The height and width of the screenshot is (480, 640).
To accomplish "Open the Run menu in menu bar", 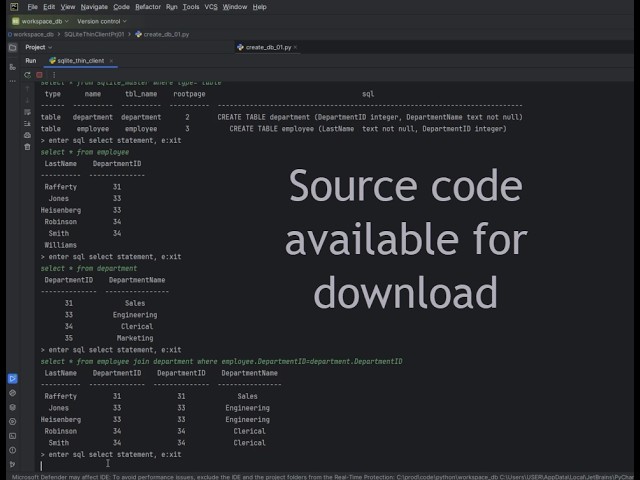I will (x=172, y=7).
